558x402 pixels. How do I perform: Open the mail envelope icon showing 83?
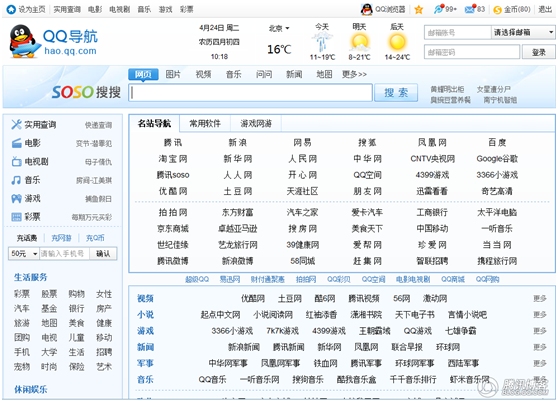(470, 9)
